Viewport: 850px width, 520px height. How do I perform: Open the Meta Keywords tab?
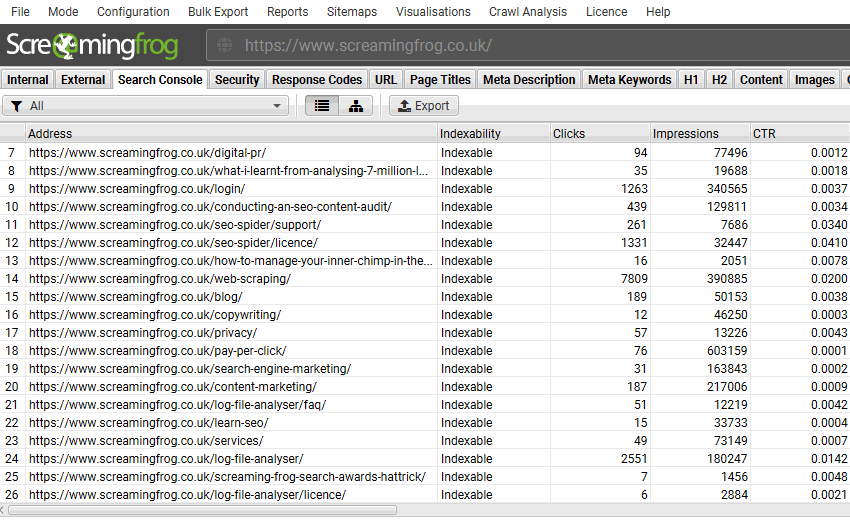(629, 80)
